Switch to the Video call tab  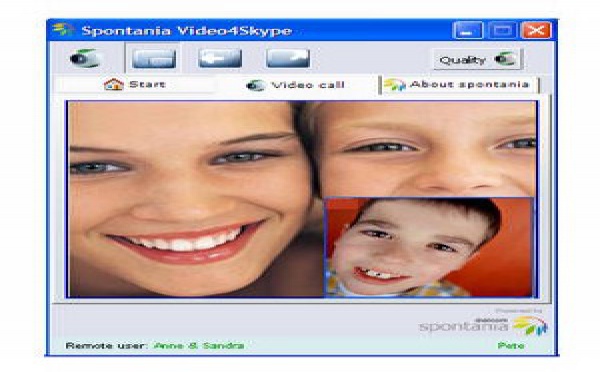(x=297, y=85)
